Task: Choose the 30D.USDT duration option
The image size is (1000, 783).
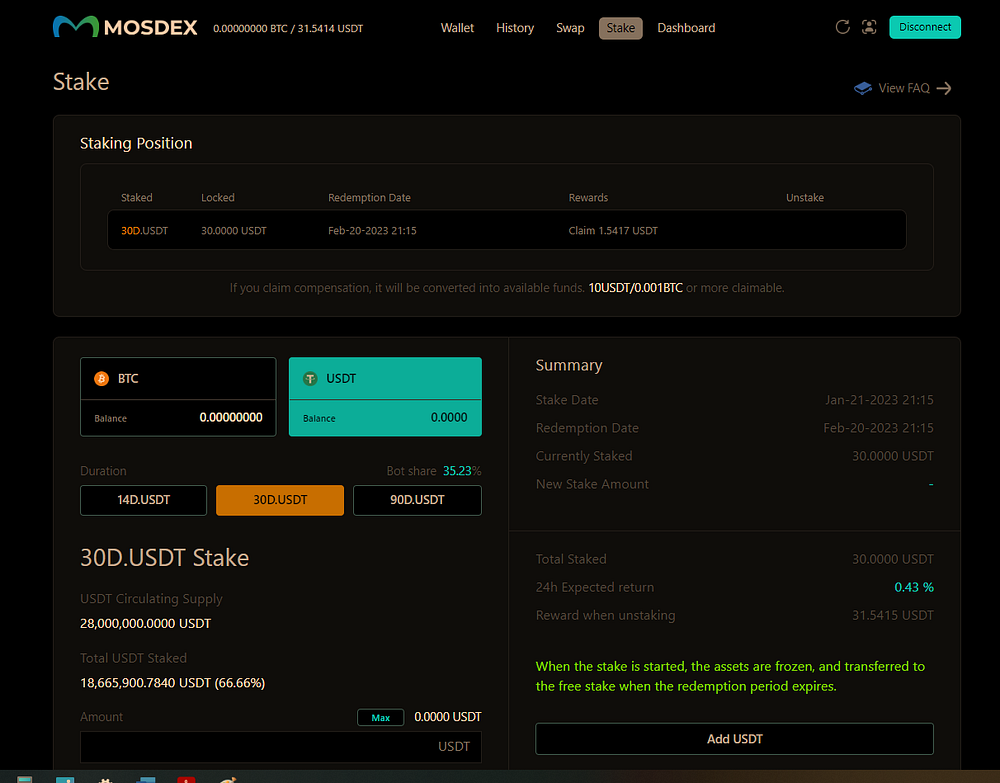Action: (280, 500)
